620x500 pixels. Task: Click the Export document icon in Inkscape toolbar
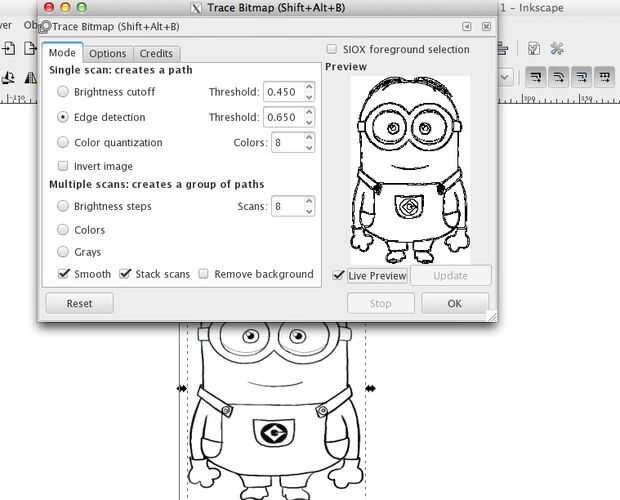pos(30,48)
